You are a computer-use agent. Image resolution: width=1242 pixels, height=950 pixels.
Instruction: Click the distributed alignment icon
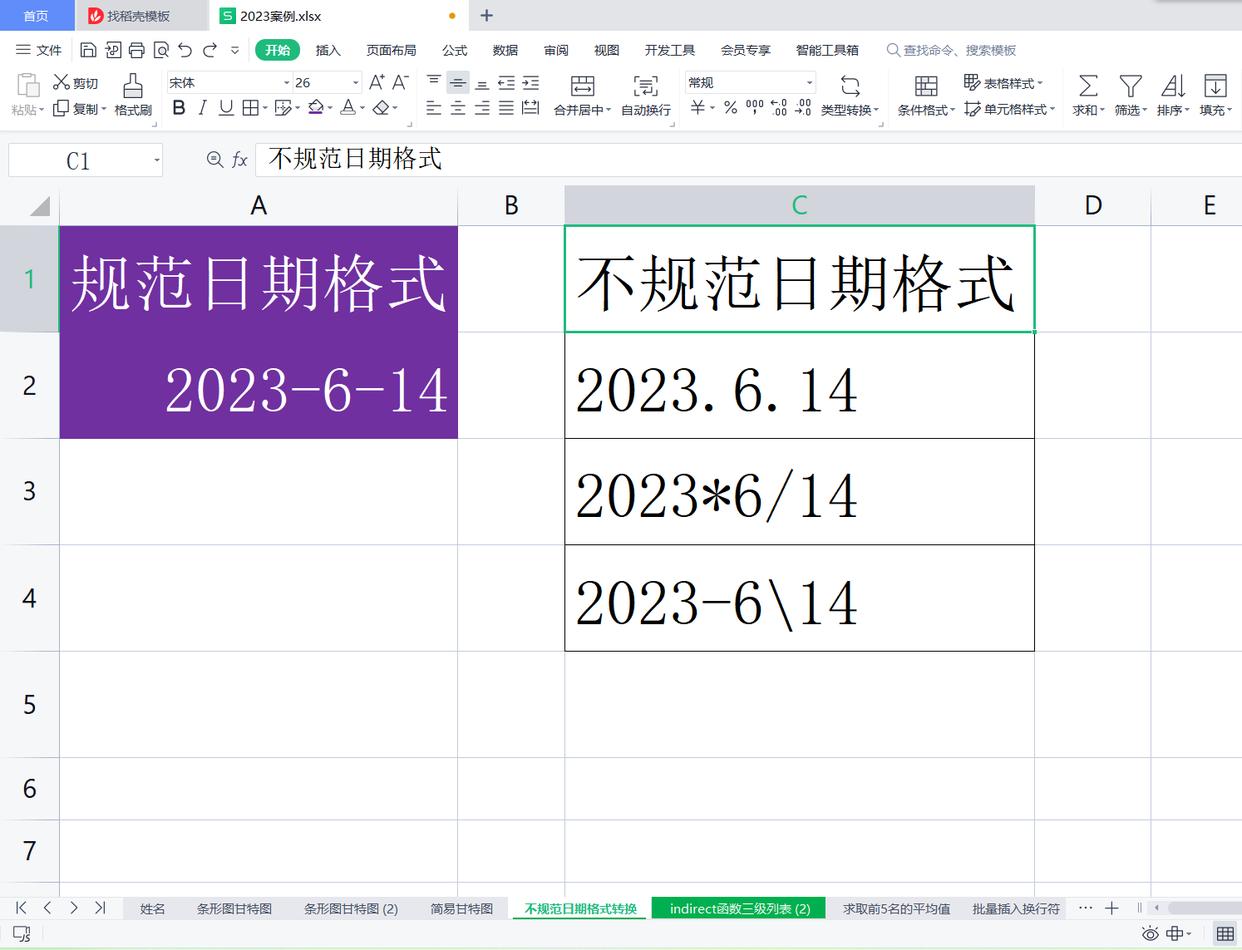pyautogui.click(x=530, y=108)
